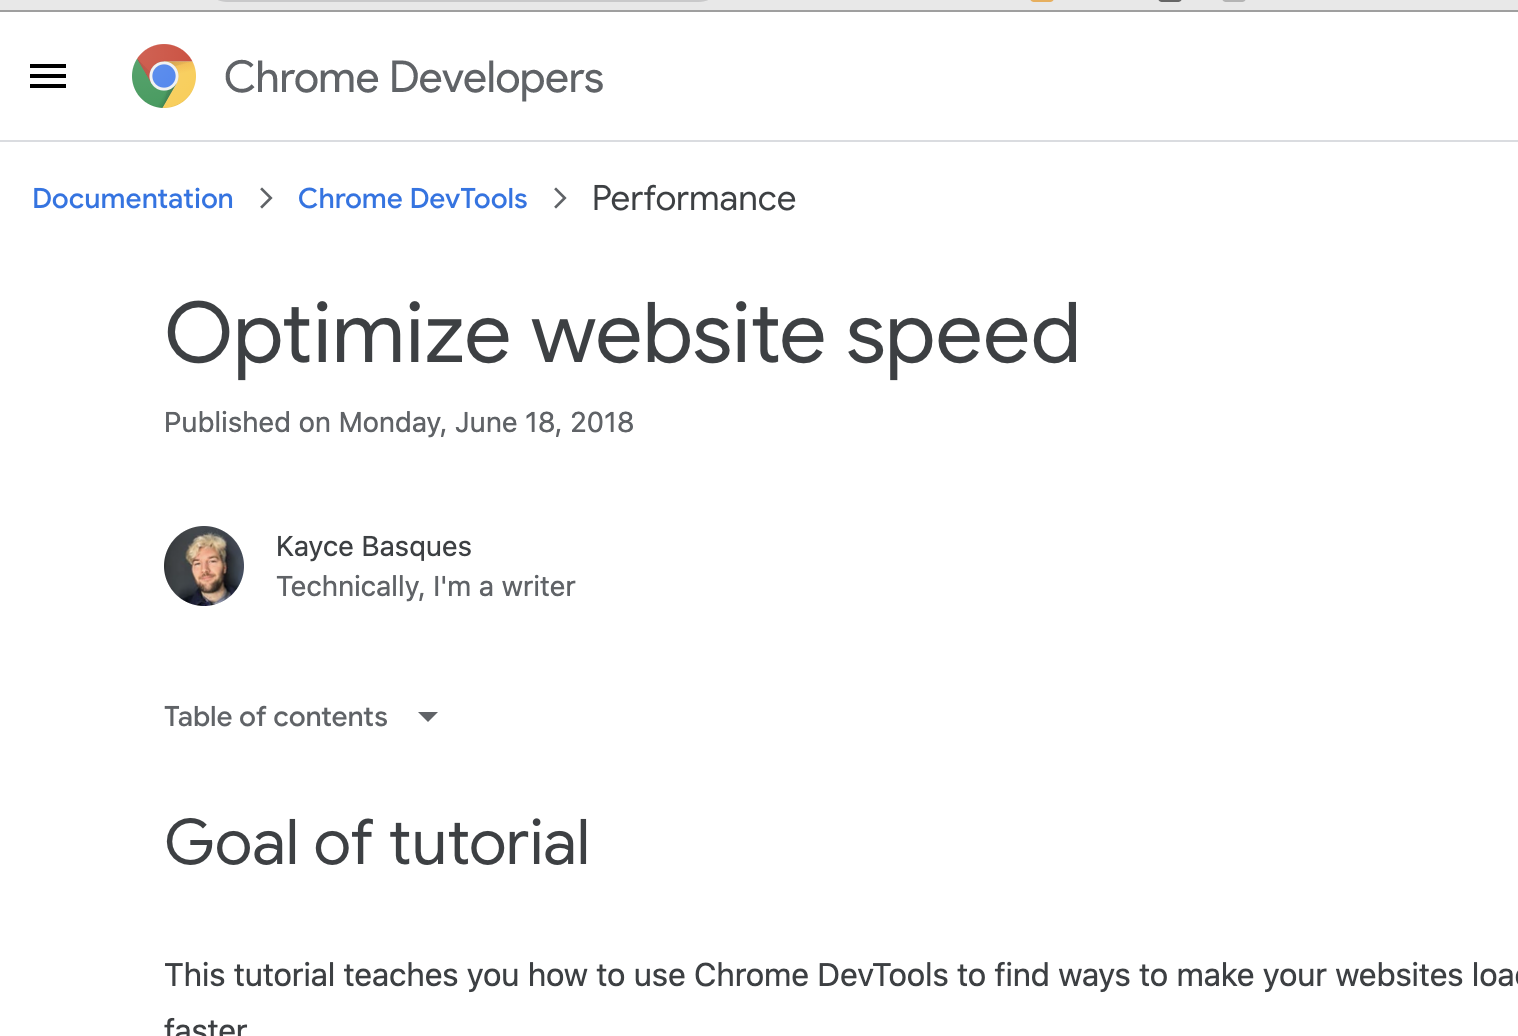Click the Goal of tutorial heading

(377, 843)
